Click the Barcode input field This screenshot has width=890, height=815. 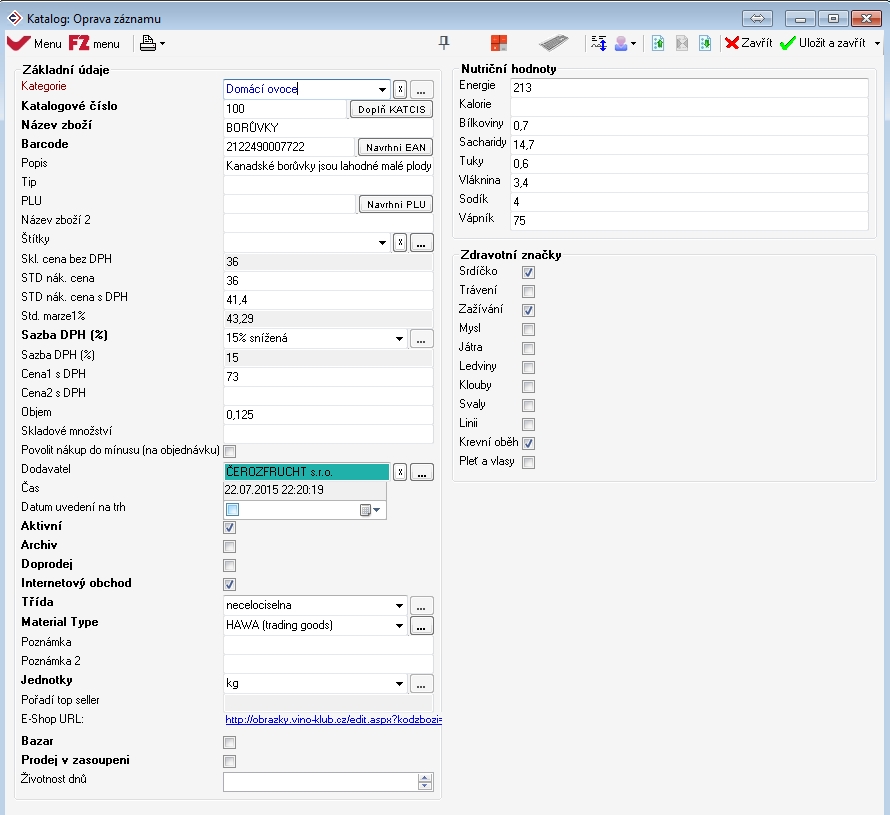pyautogui.click(x=289, y=147)
